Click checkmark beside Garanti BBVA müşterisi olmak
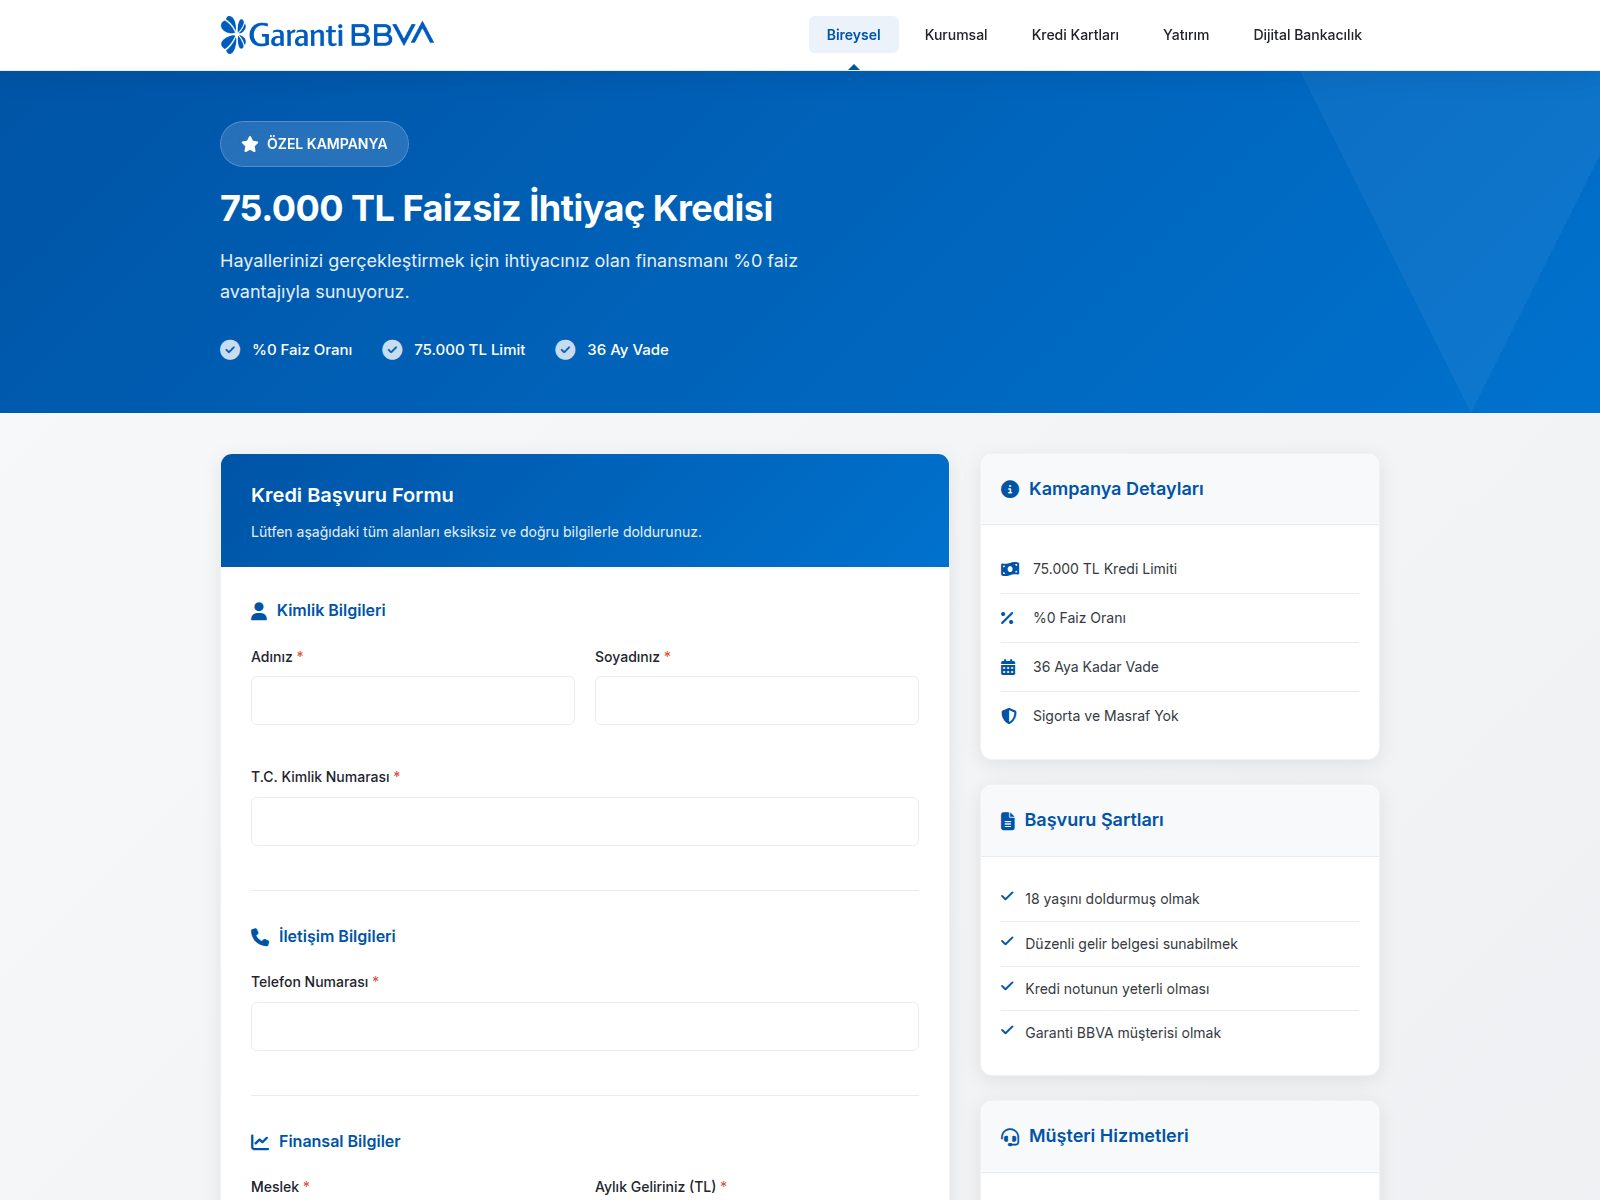The image size is (1600, 1200). (x=1007, y=1031)
